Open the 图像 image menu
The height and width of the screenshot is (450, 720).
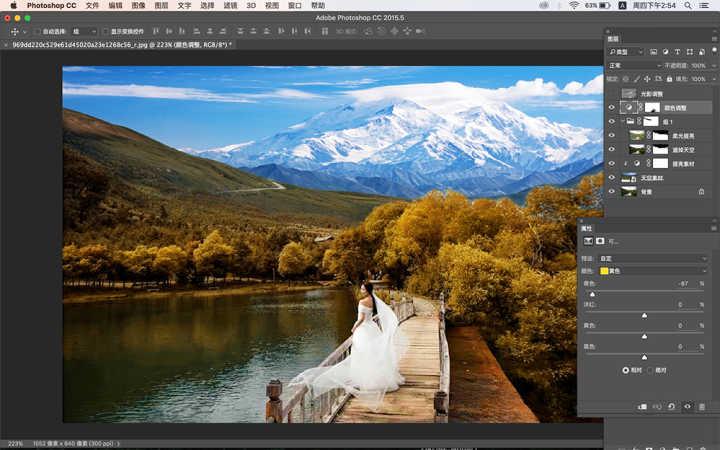click(x=138, y=6)
